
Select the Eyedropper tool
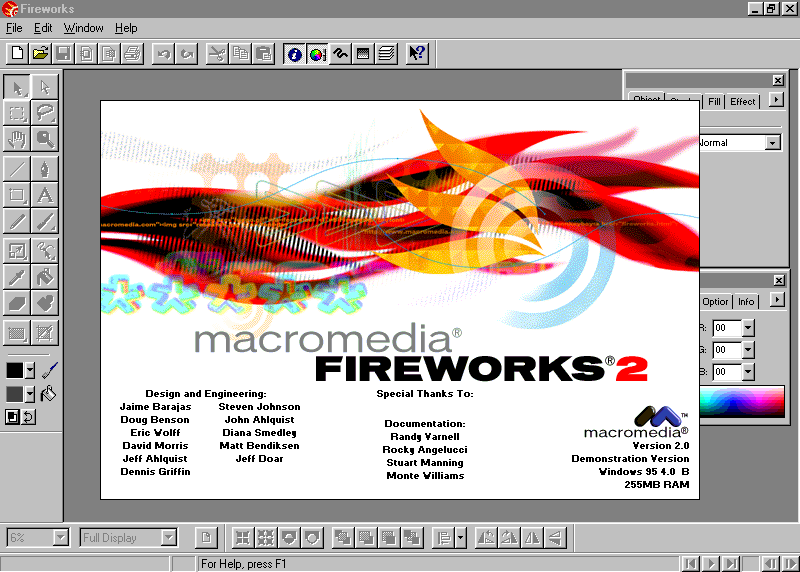tap(17, 277)
